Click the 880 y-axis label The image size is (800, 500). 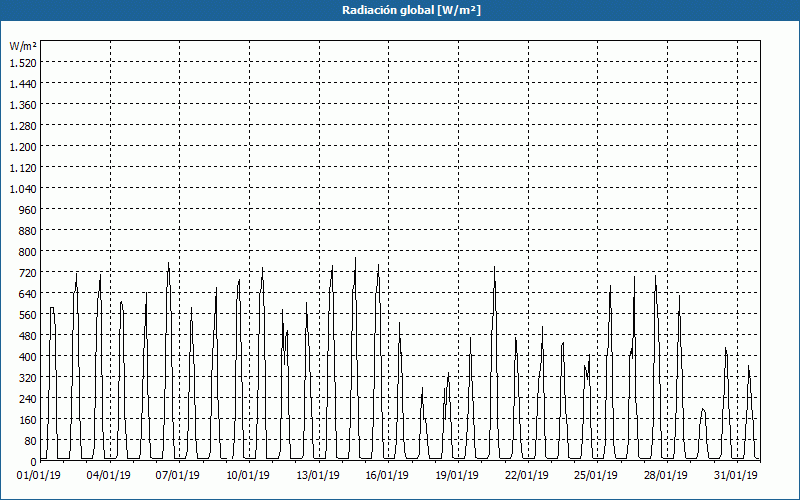(x=29, y=231)
